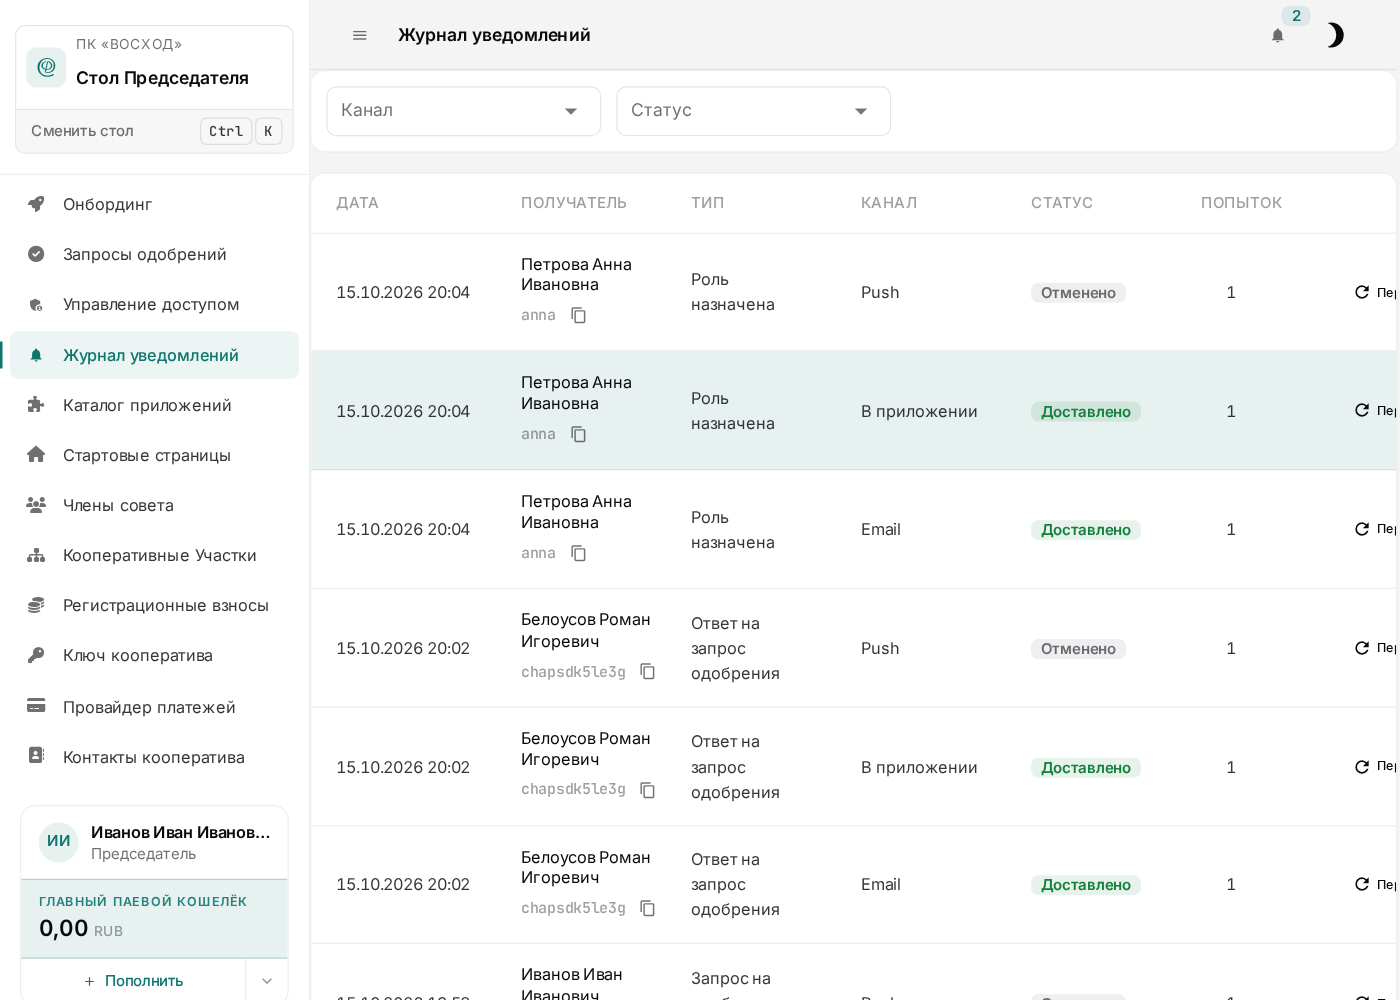Copy username anna in first row
This screenshot has width=1400, height=1000.
coord(579,315)
